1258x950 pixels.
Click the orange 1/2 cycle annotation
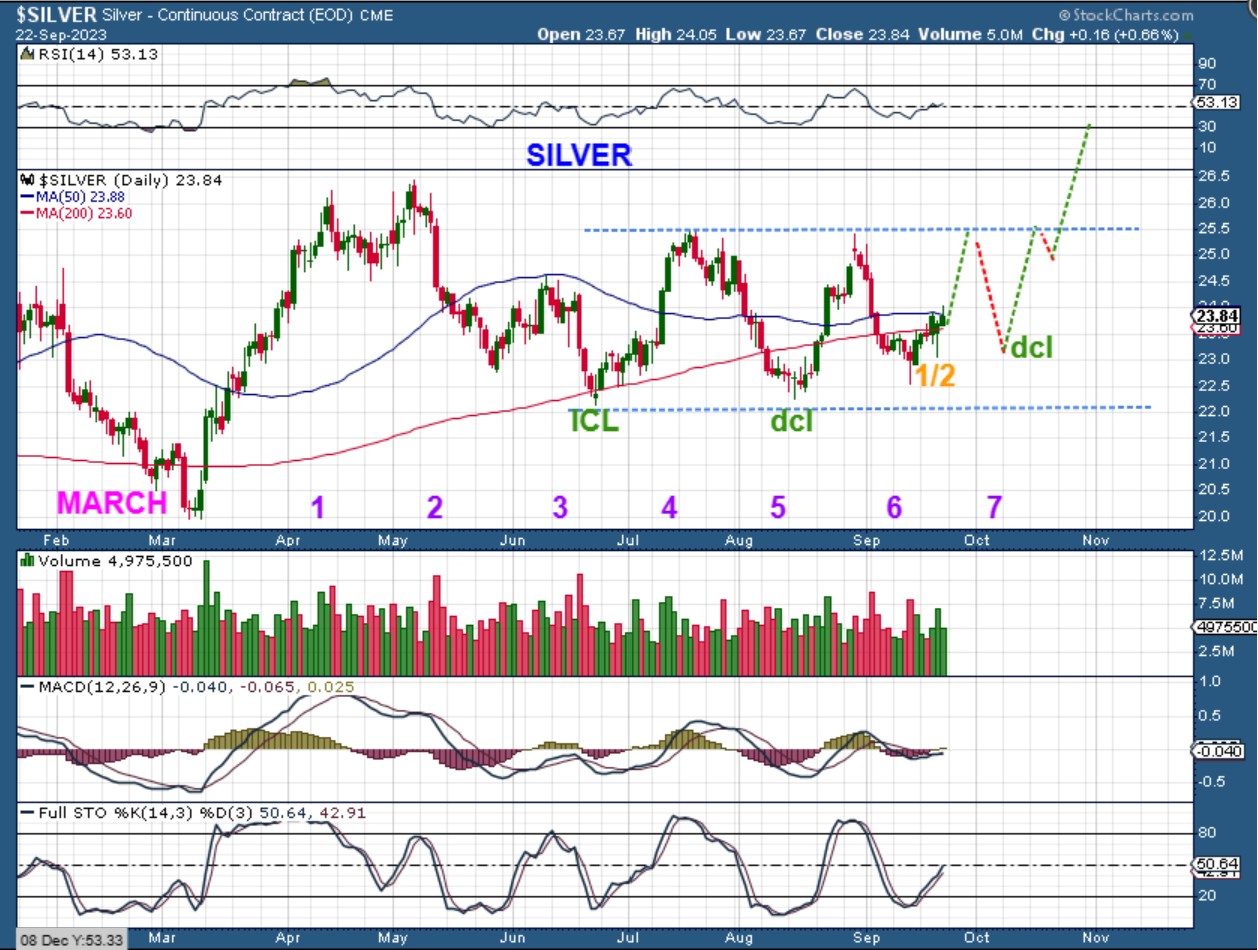[936, 375]
